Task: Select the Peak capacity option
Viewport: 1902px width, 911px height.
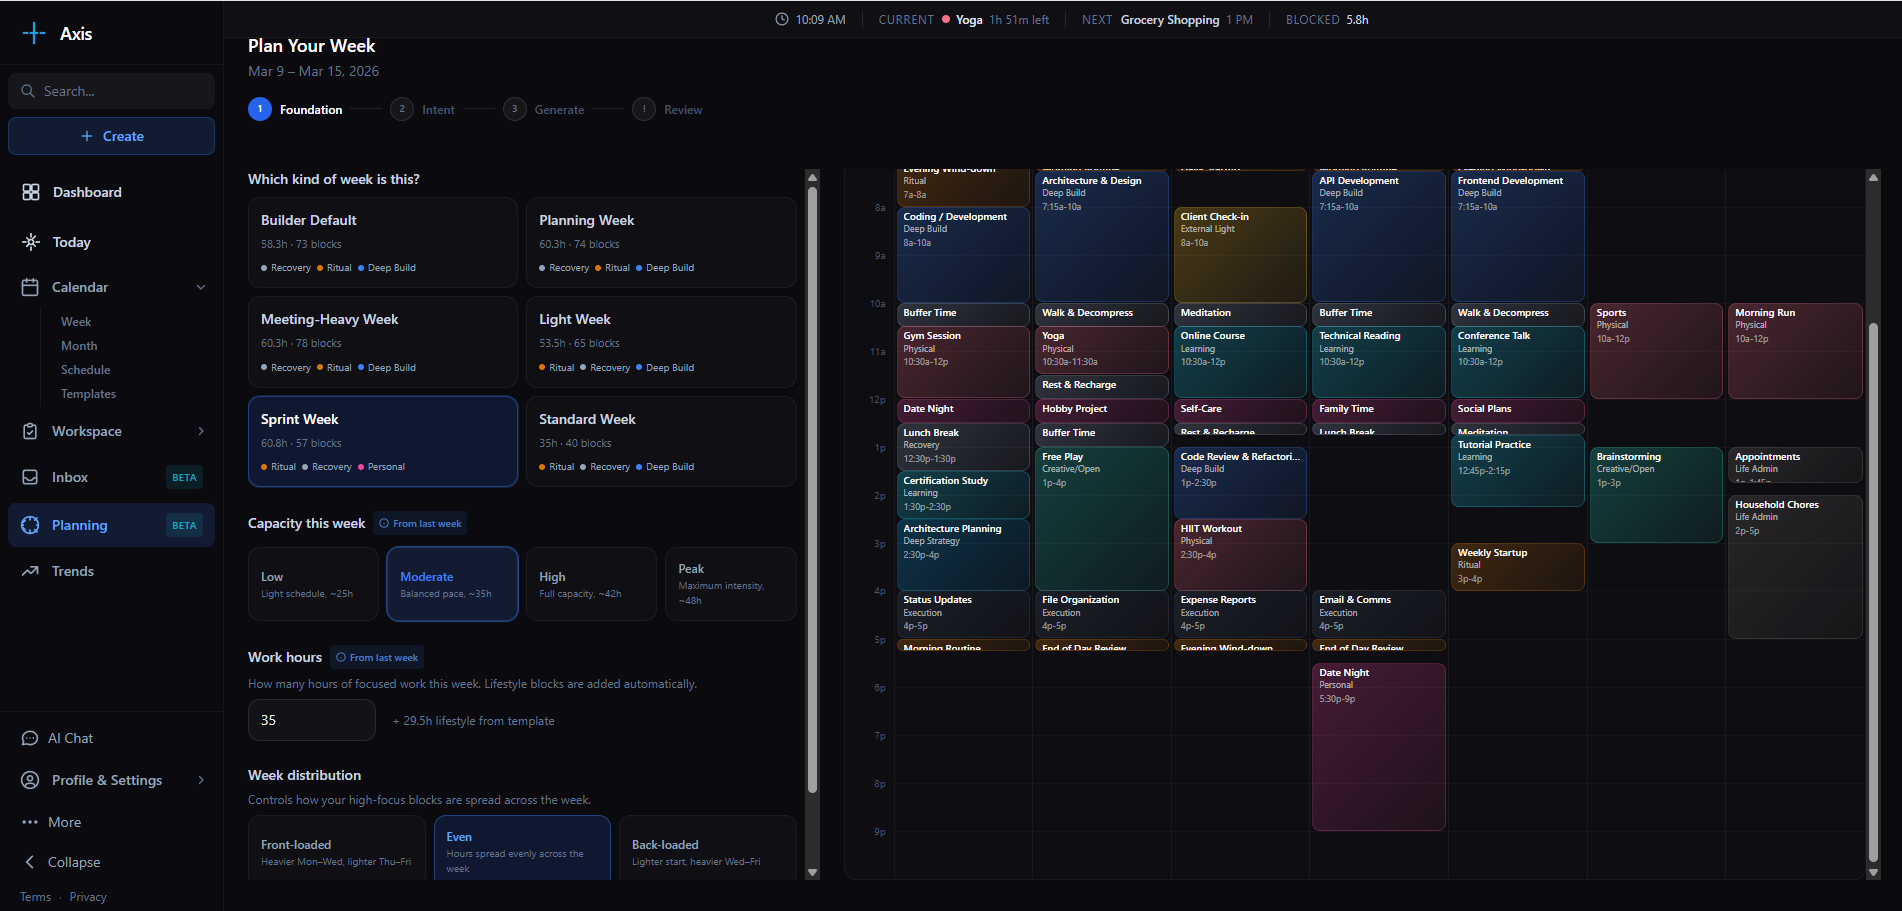Action: point(730,584)
